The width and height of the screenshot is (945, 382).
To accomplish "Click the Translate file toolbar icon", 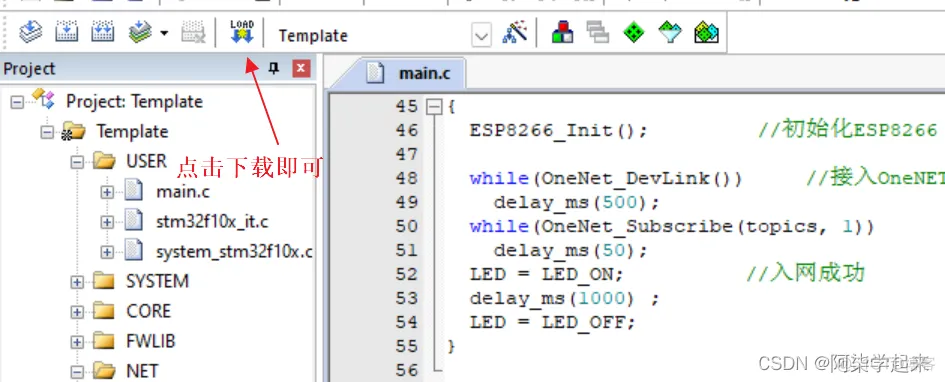I will 30,31.
